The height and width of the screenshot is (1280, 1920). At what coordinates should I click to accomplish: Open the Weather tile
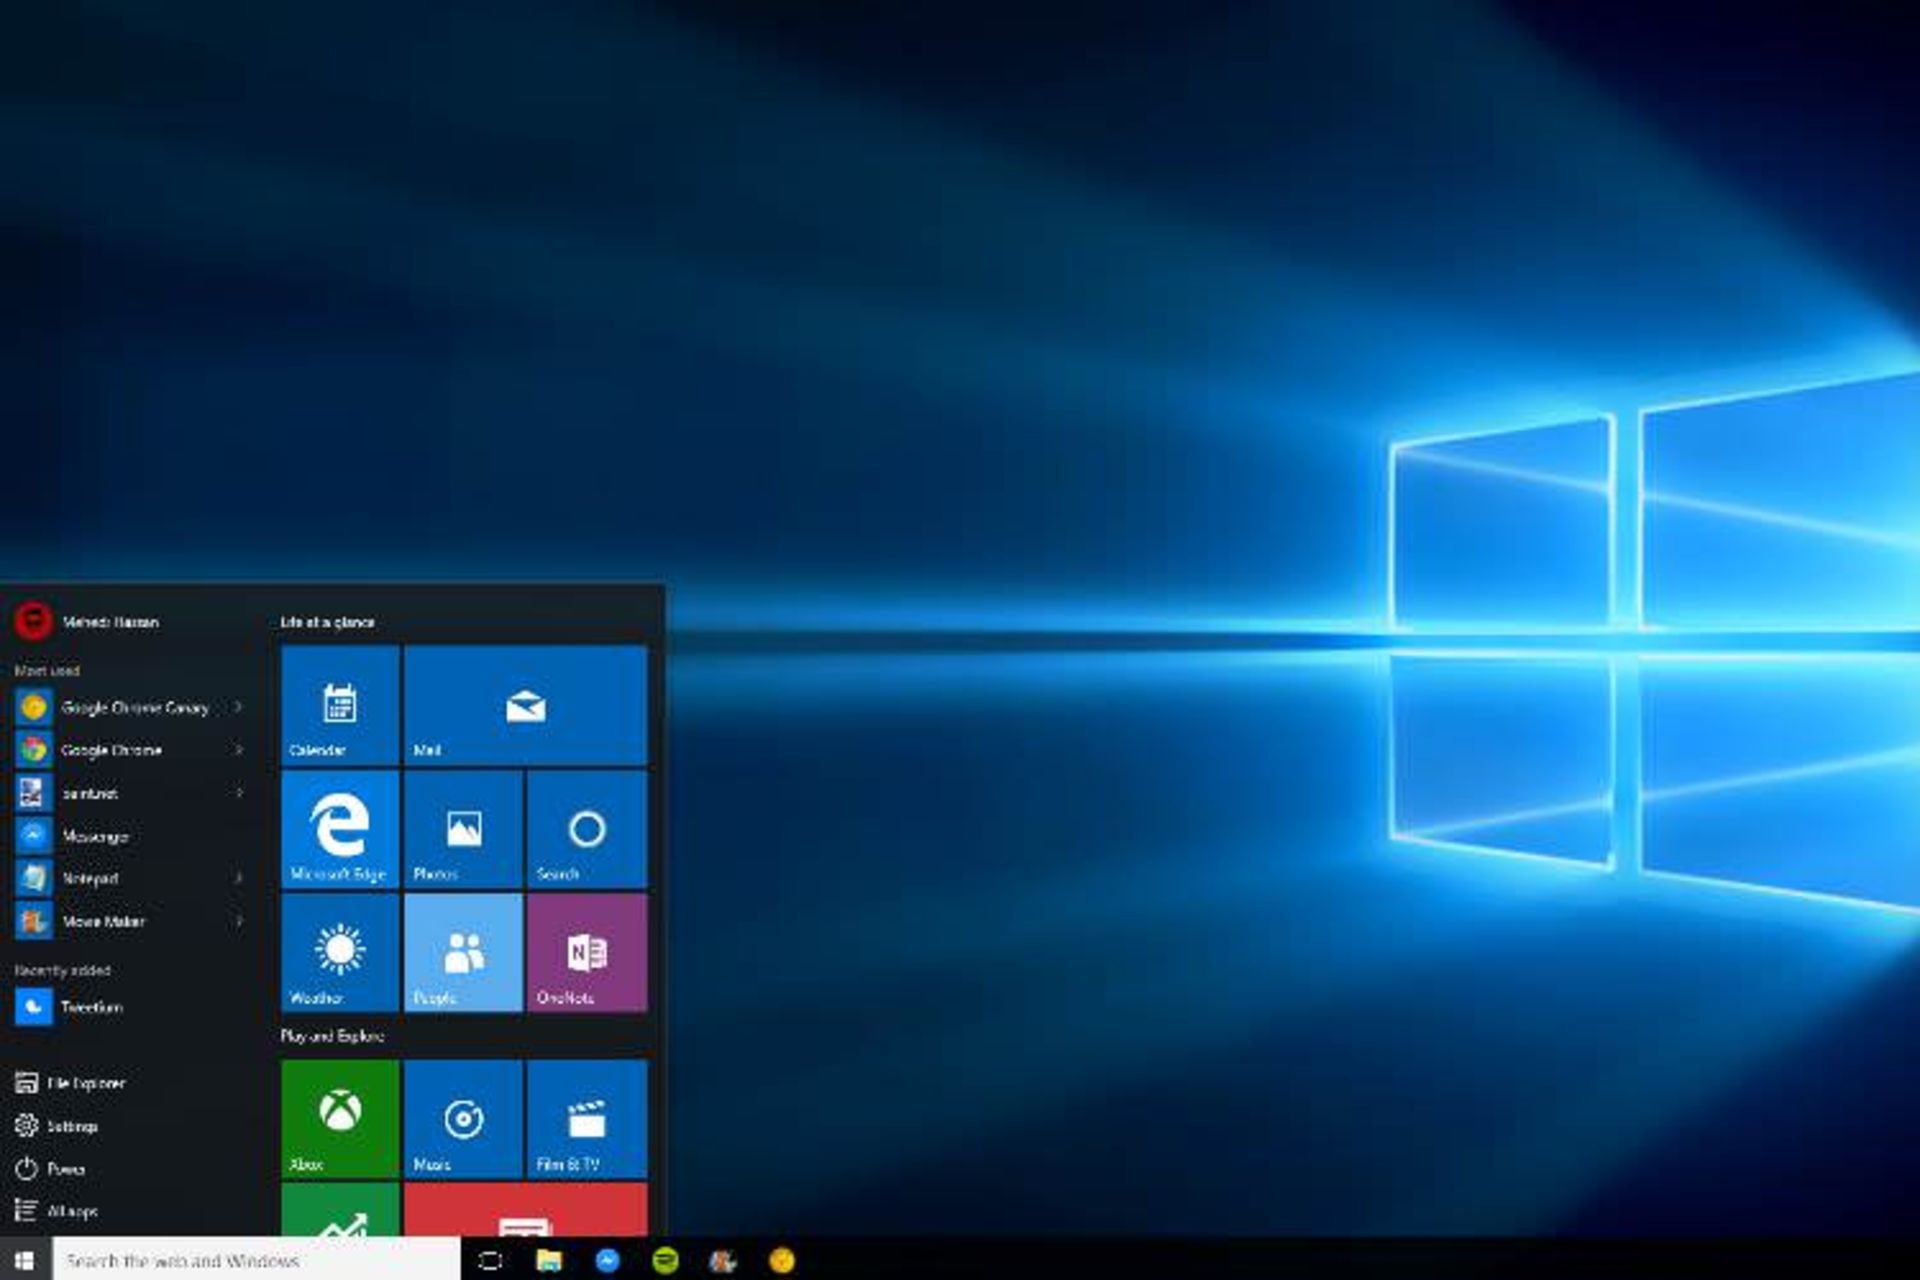[340, 952]
